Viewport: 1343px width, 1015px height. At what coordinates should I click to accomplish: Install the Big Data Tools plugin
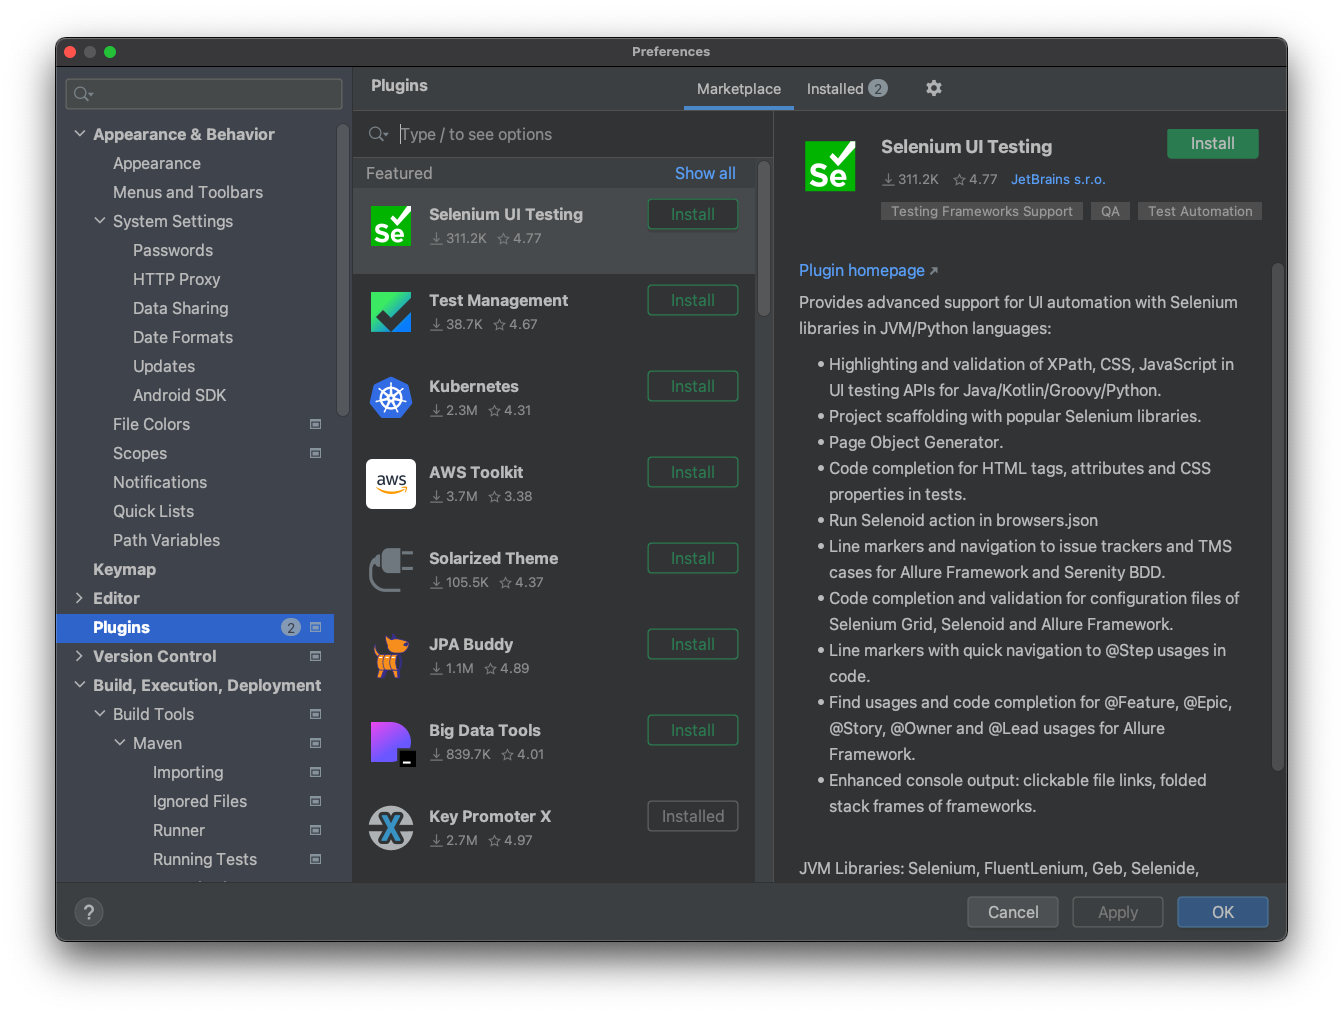[x=693, y=730]
